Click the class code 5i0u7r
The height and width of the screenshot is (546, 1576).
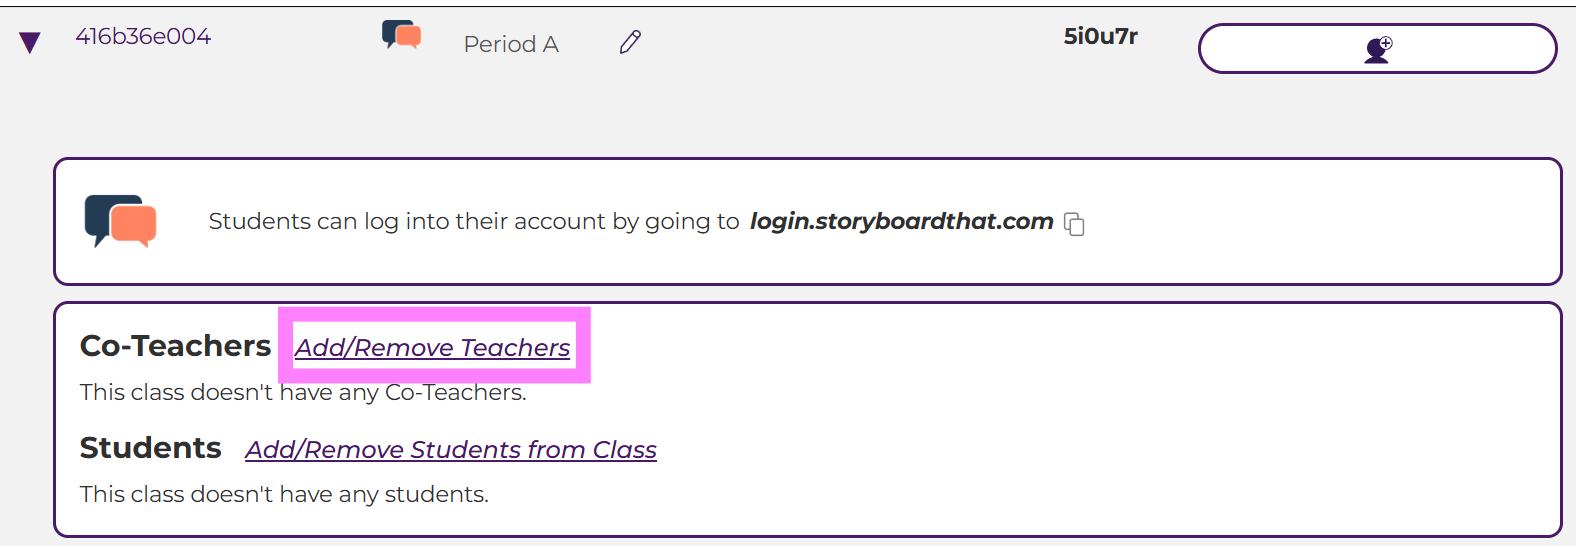(1100, 37)
